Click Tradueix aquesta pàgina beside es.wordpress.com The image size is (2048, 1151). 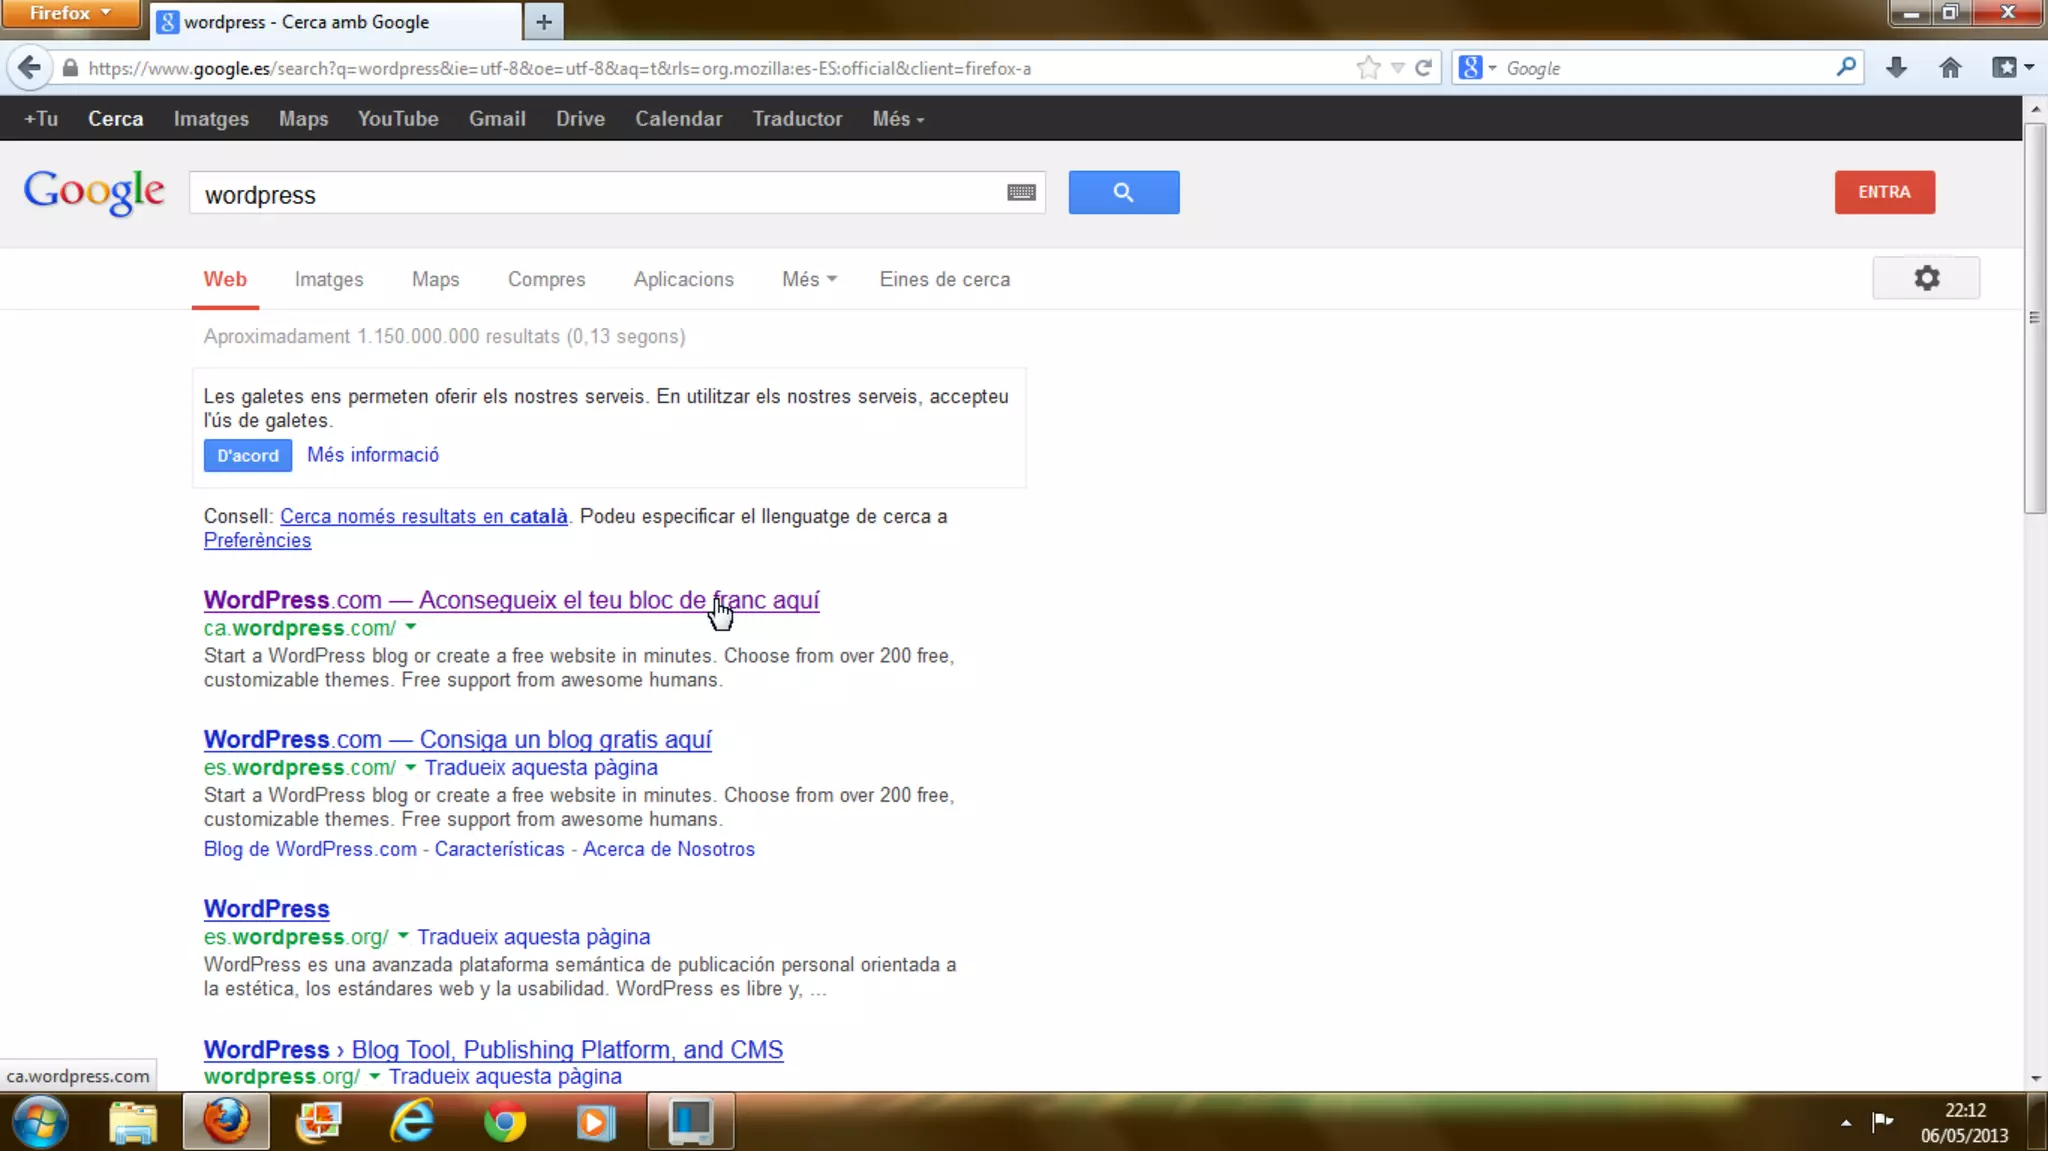point(541,767)
